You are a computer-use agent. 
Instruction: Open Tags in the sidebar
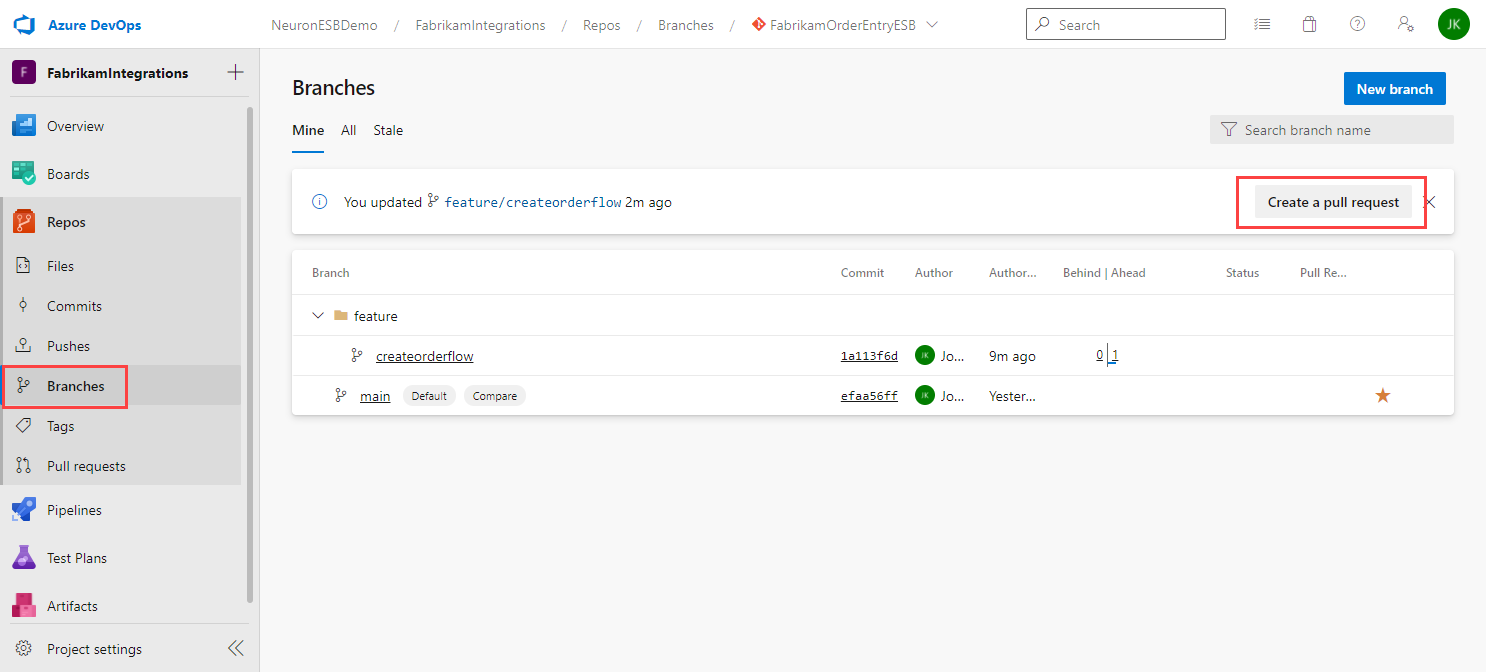[120, 426]
